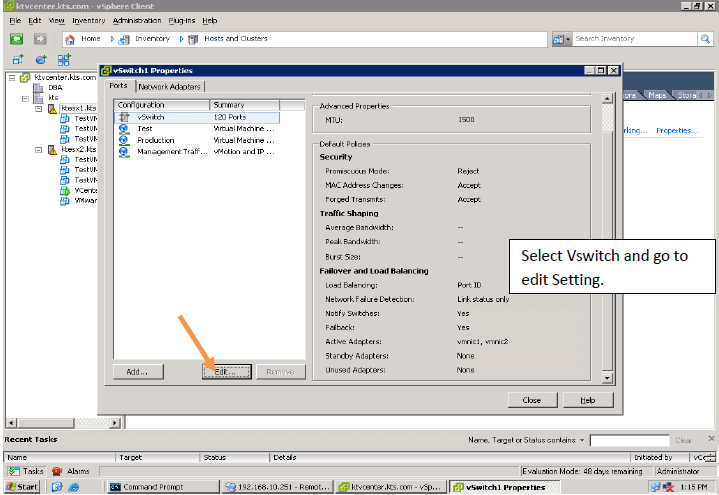The image size is (719, 495).
Task: Click the first toolbar icon below back arrow
Action: [18, 60]
